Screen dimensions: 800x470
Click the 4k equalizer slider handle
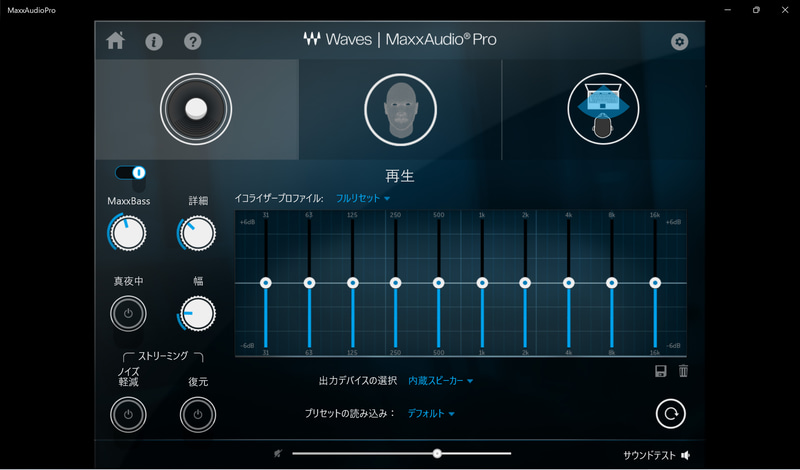[x=569, y=283]
